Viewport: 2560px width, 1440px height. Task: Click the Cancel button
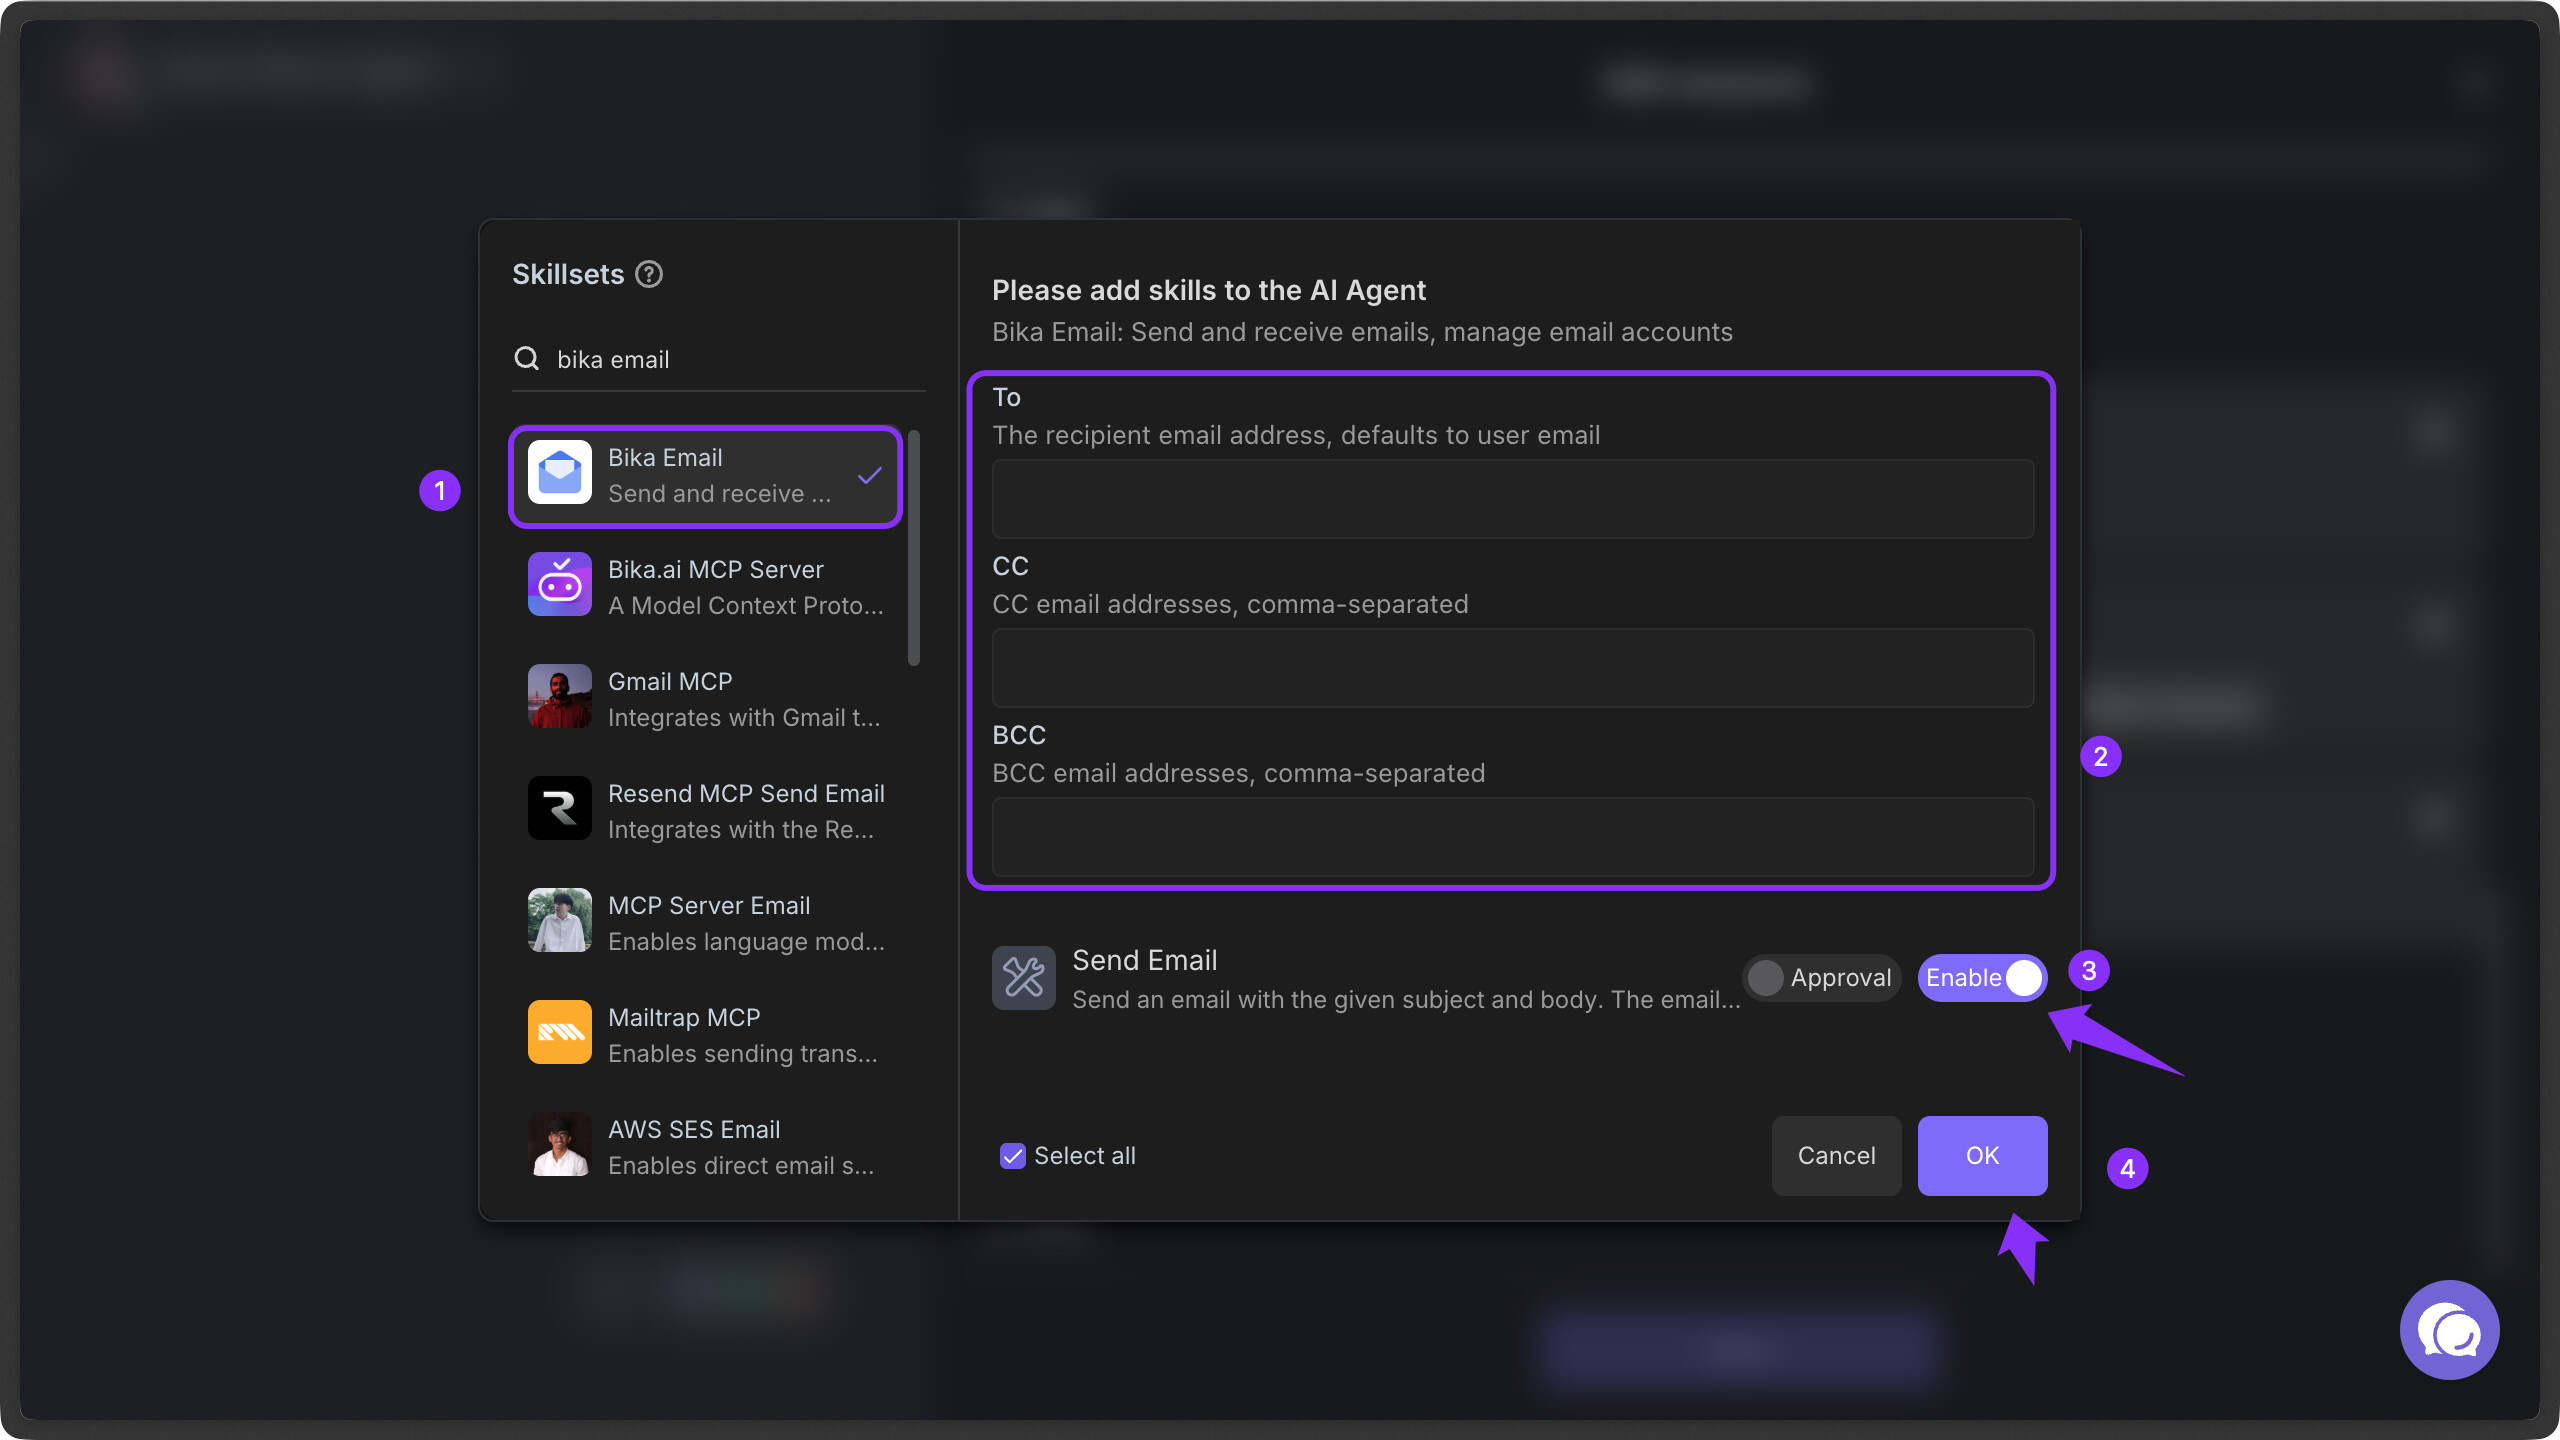pyautogui.click(x=1836, y=1156)
